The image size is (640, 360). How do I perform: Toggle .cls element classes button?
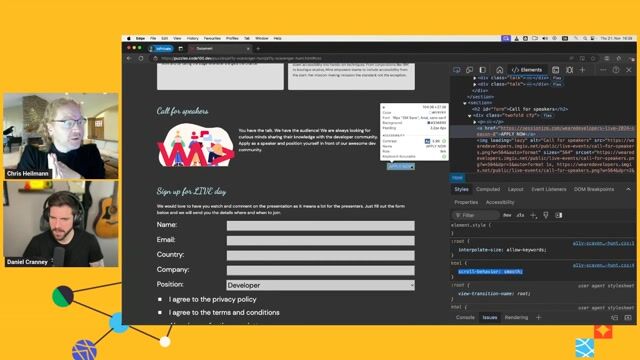coord(520,215)
